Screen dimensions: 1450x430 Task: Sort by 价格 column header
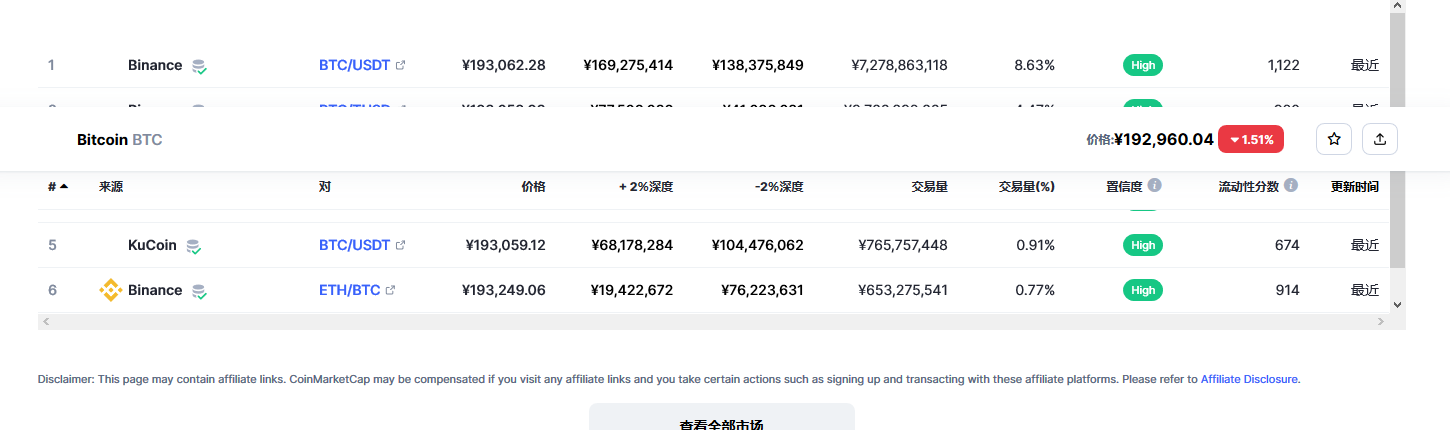(533, 186)
